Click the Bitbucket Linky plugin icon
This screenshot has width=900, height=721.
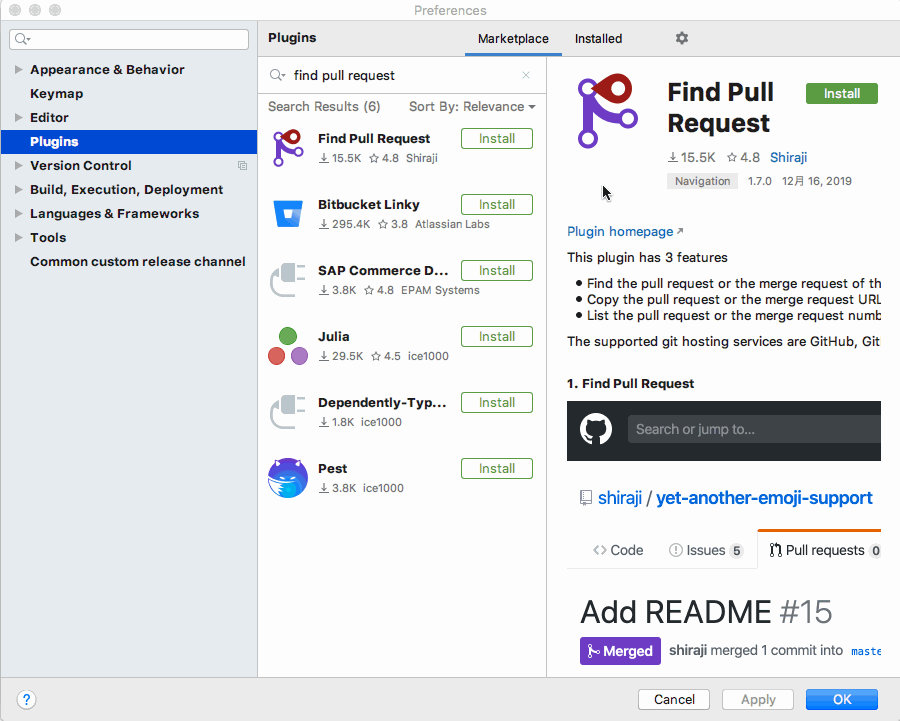(288, 214)
